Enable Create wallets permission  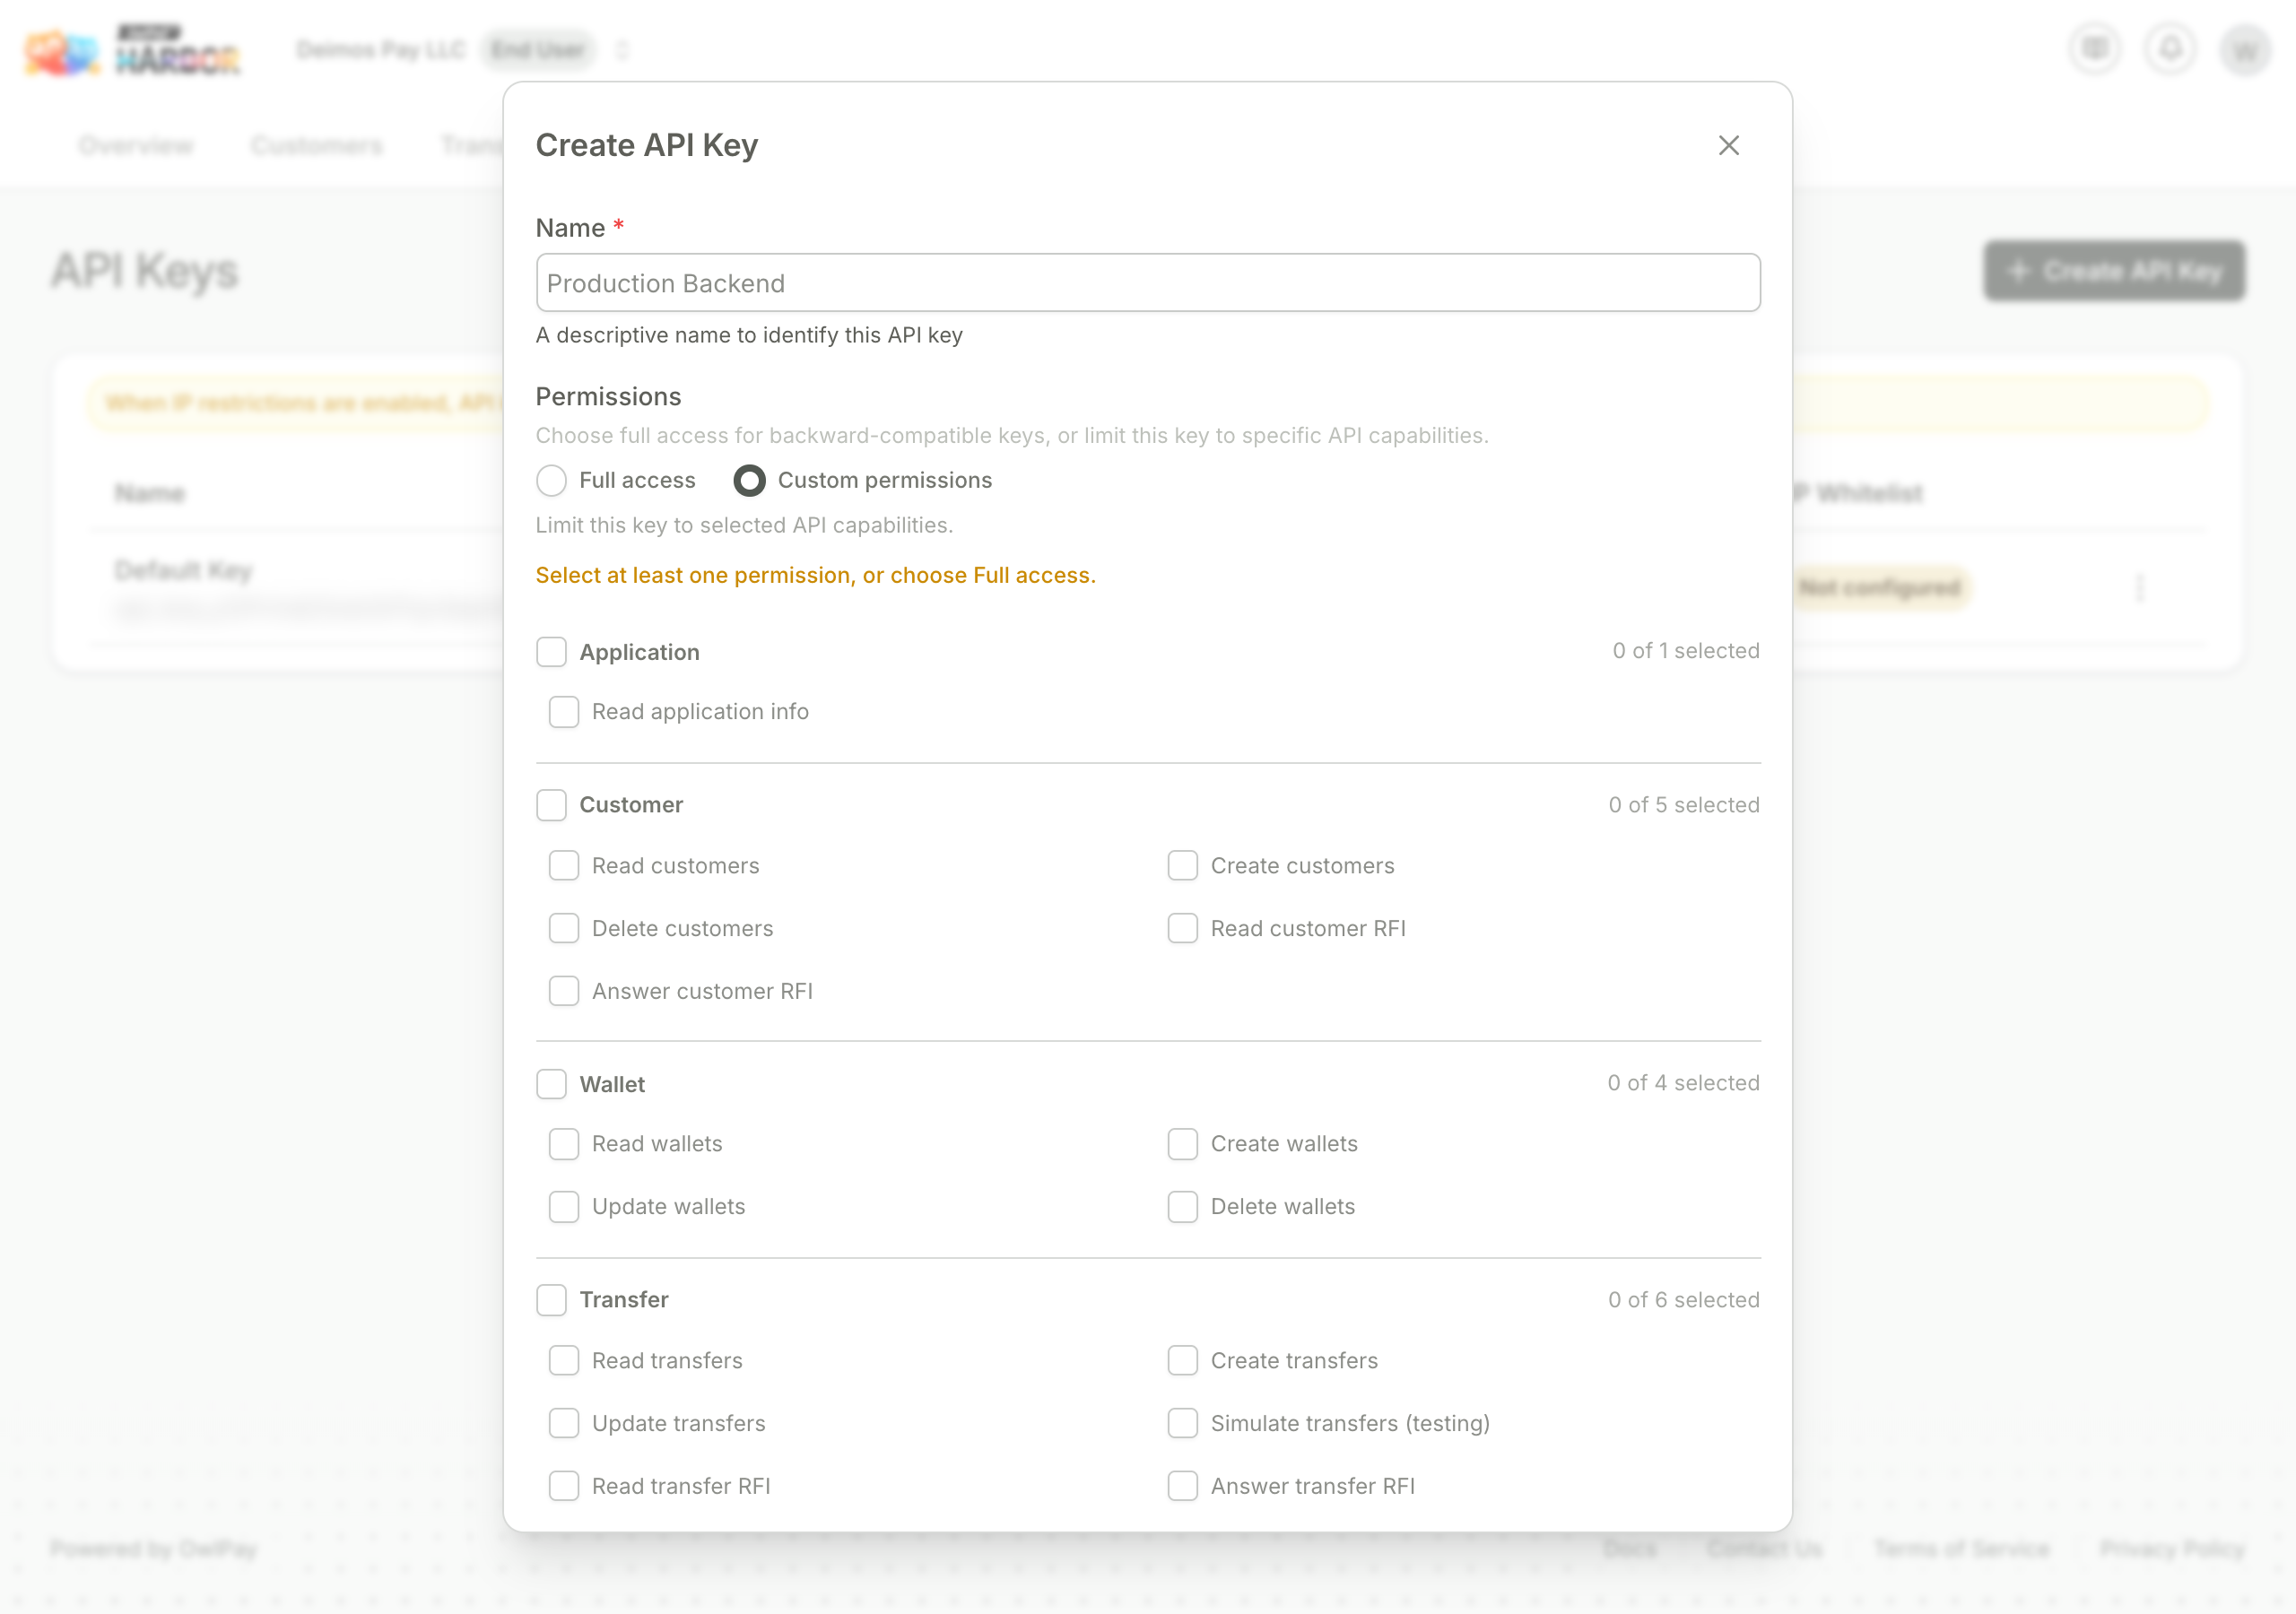pos(1183,1144)
